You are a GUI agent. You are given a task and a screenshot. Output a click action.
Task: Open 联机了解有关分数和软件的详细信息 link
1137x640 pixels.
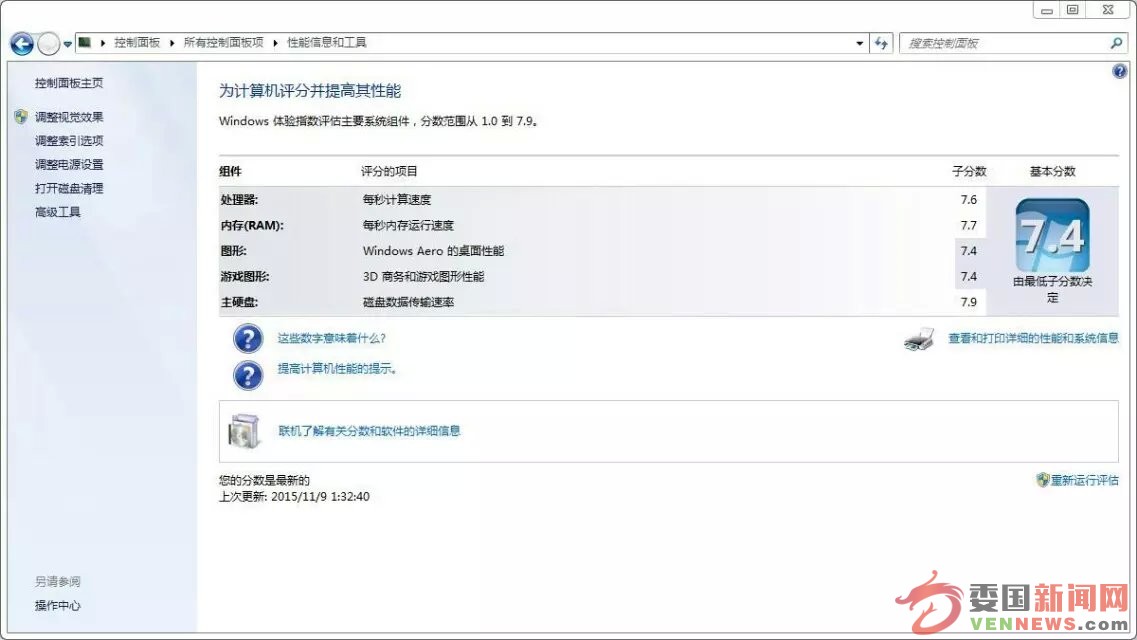[369, 431]
